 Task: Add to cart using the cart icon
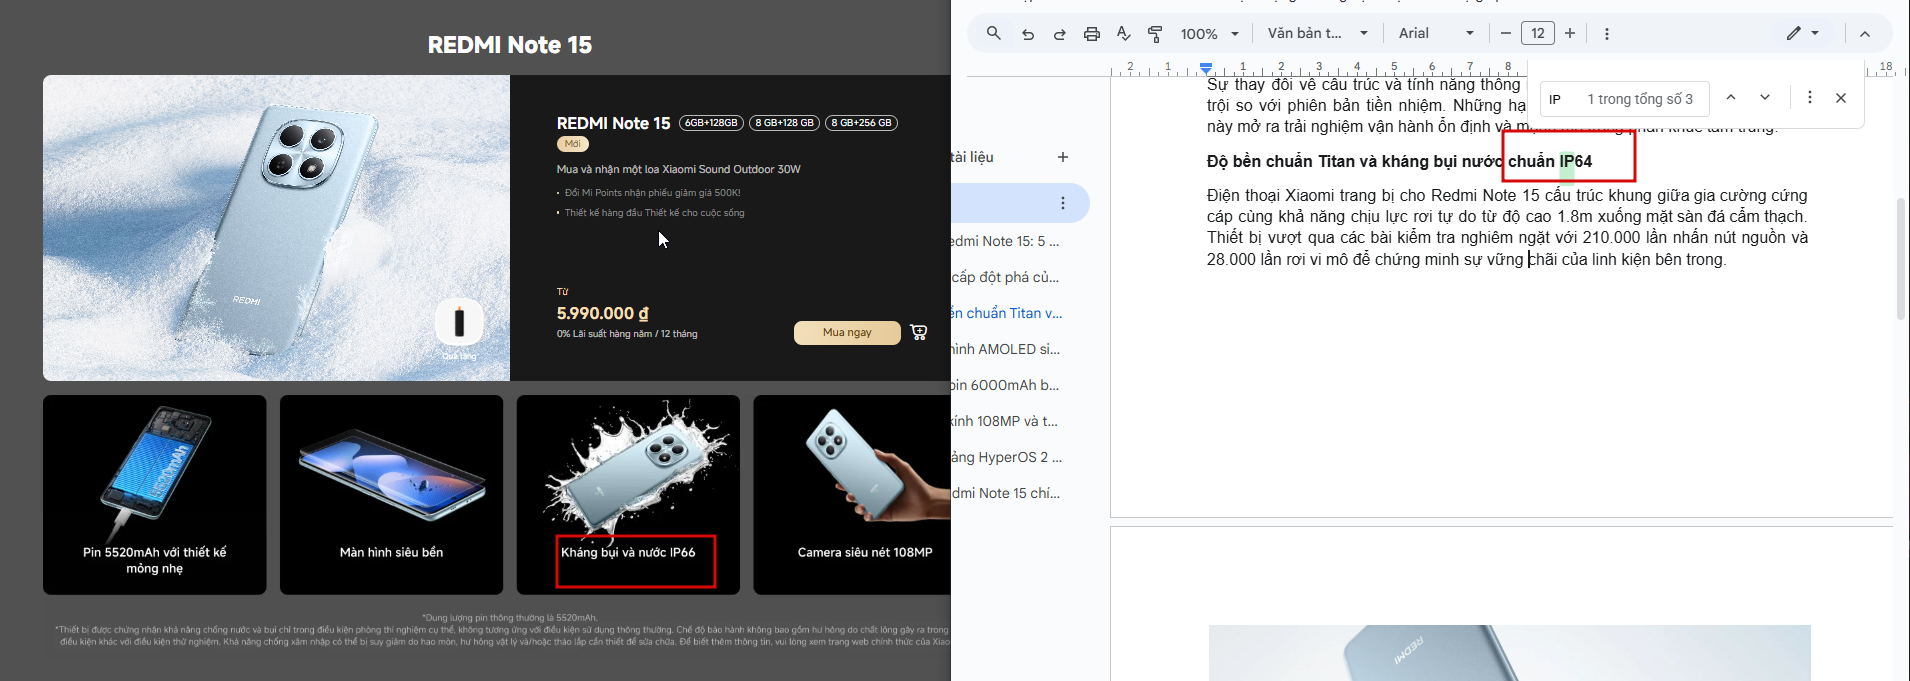(x=918, y=332)
